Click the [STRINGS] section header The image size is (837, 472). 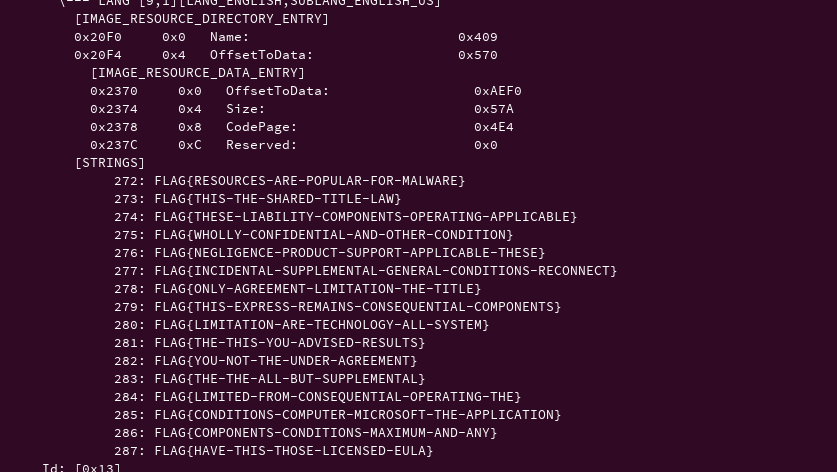click(110, 163)
